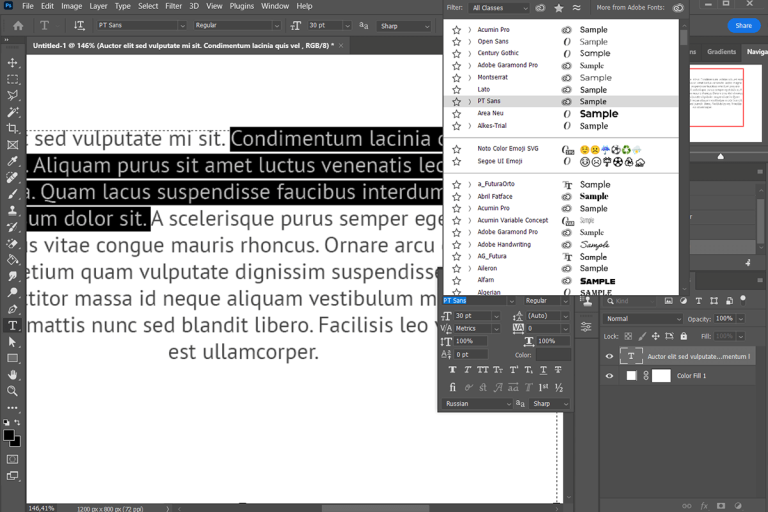Toggle Quick Mask mode icon
The width and height of the screenshot is (768, 512).
click(13, 459)
